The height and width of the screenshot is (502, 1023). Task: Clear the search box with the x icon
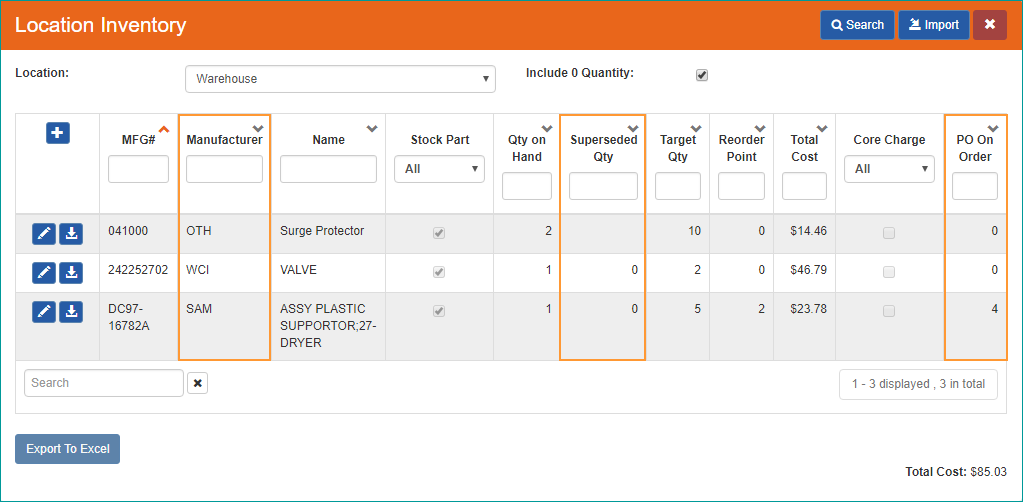(197, 383)
